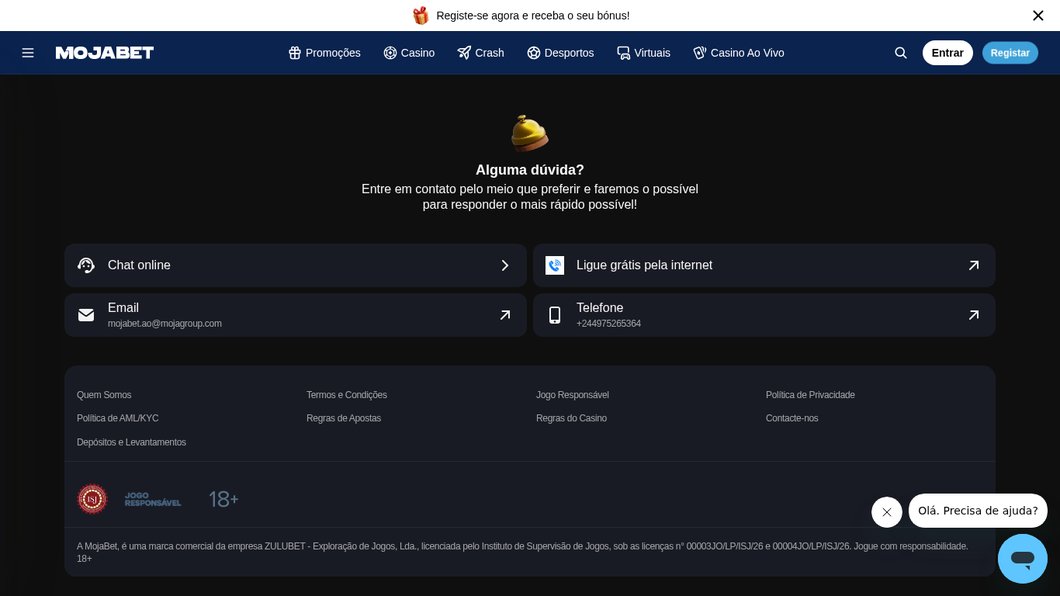The height and width of the screenshot is (596, 1060).
Task: Expand the Chat online chevron arrow
Action: pos(505,266)
